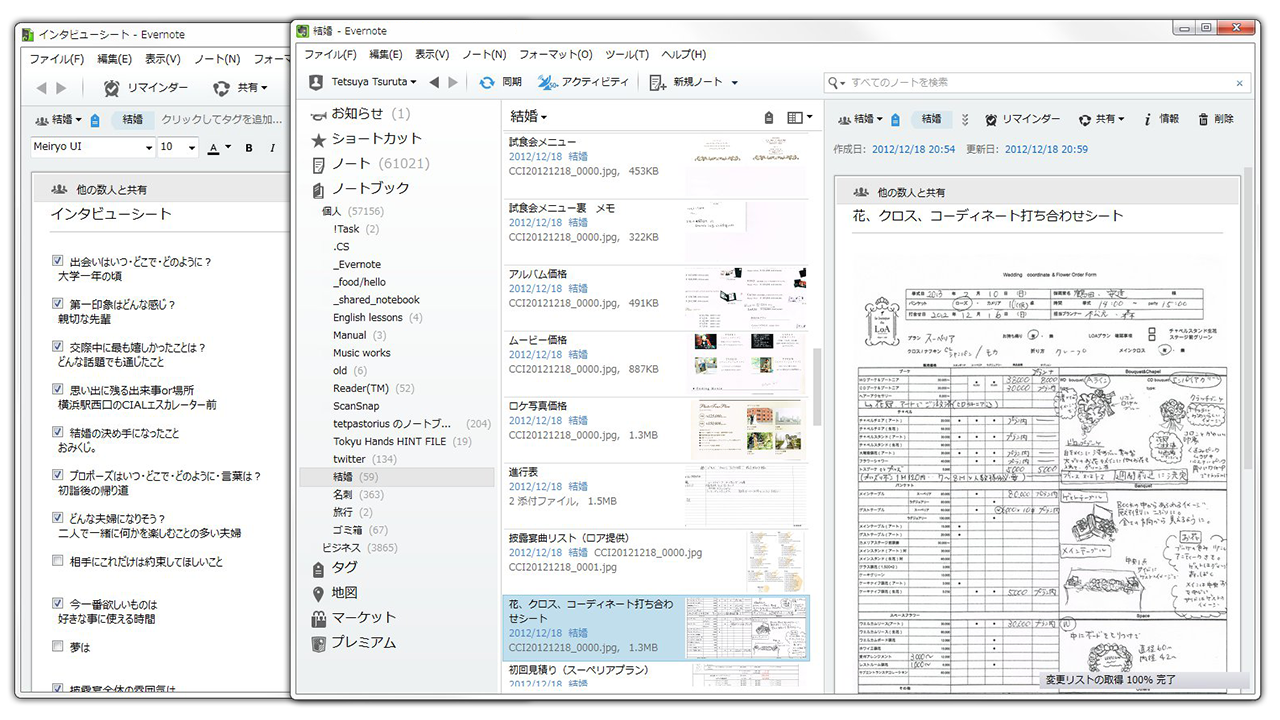Open the note list view options dropdown
The width and height of the screenshot is (1280, 720).
click(x=799, y=117)
